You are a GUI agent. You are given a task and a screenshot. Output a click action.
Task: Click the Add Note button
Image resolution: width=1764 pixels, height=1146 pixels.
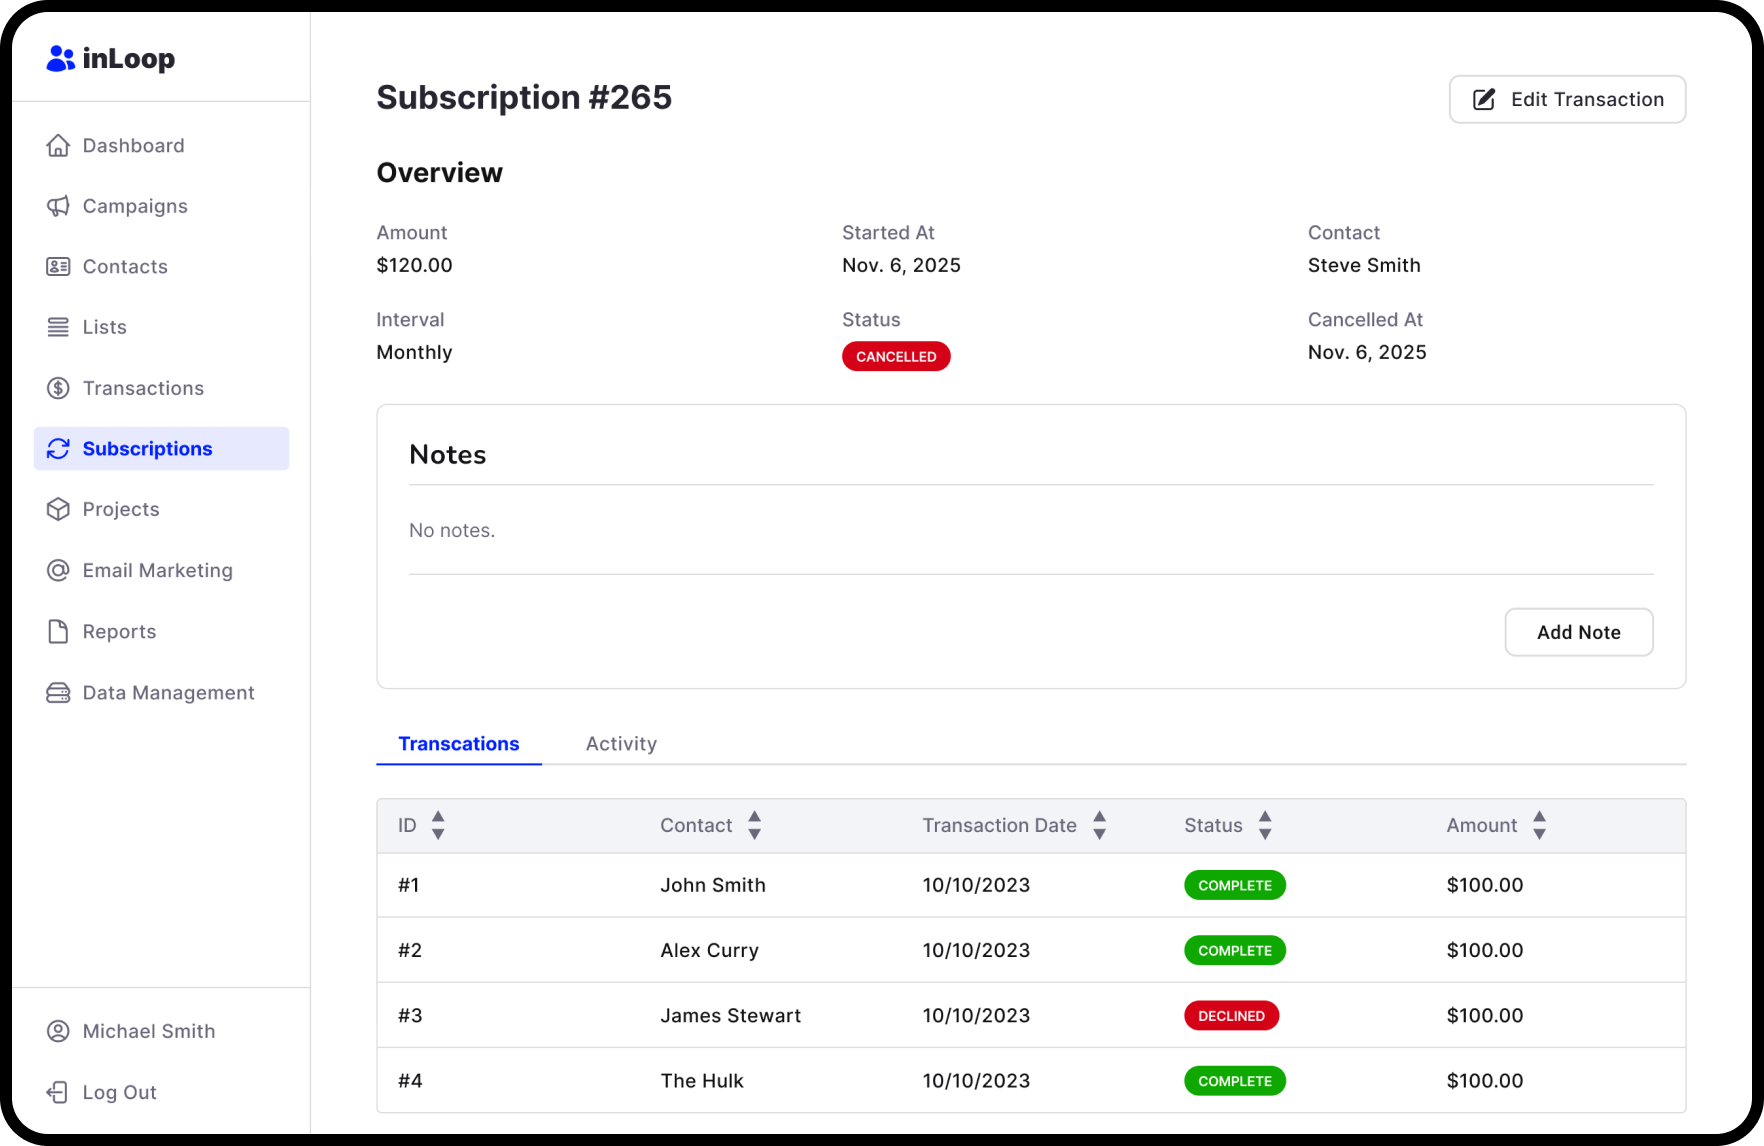click(1578, 632)
